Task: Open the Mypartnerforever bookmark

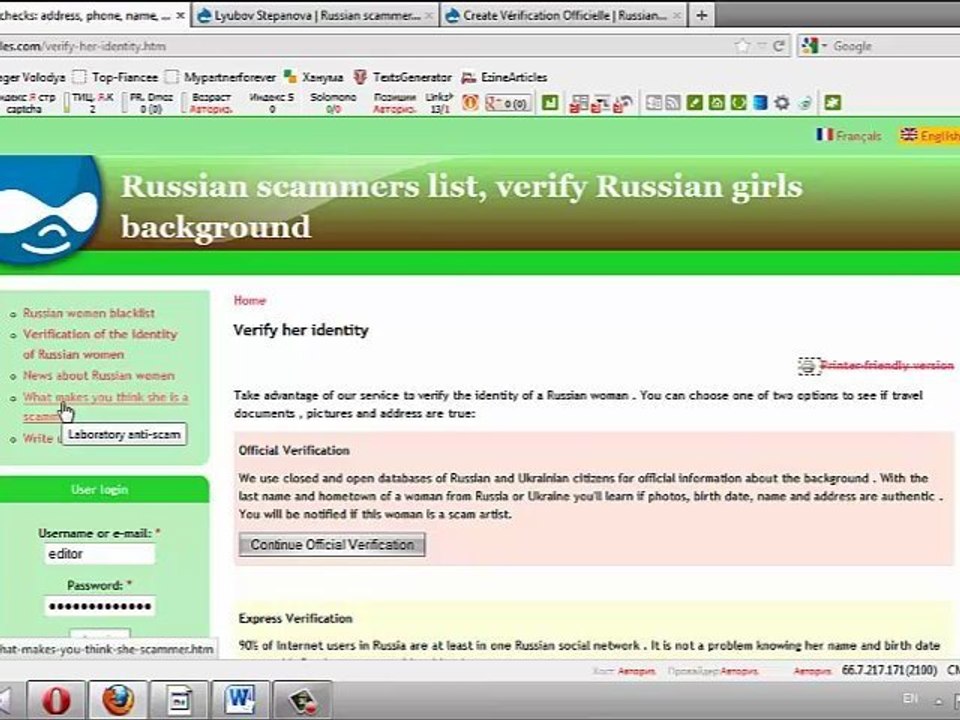Action: pyautogui.click(x=221, y=77)
